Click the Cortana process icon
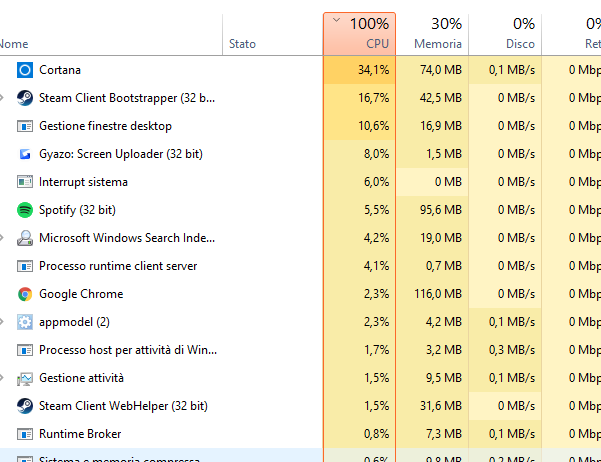The height and width of the screenshot is (462, 601). (25, 70)
